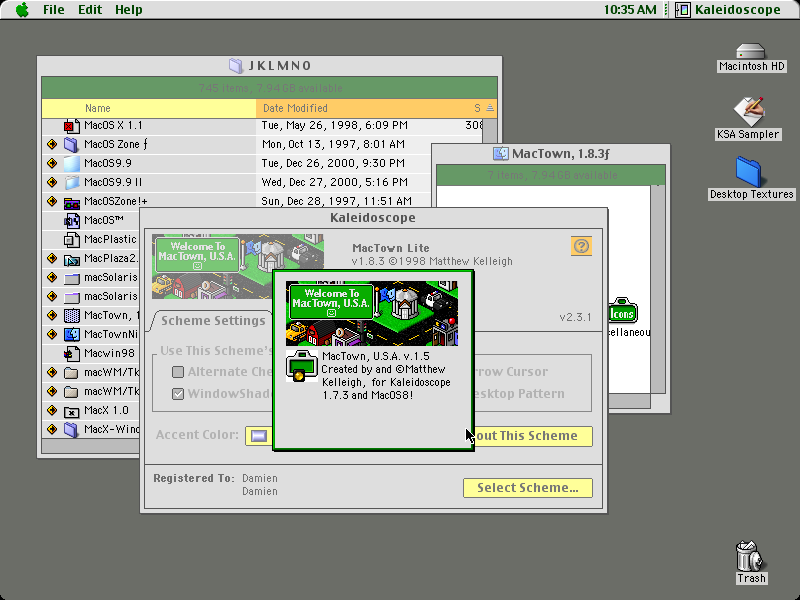Viewport: 800px width, 600px height.
Task: Expand the MacX 1.0 folder row
Action: tap(52, 410)
